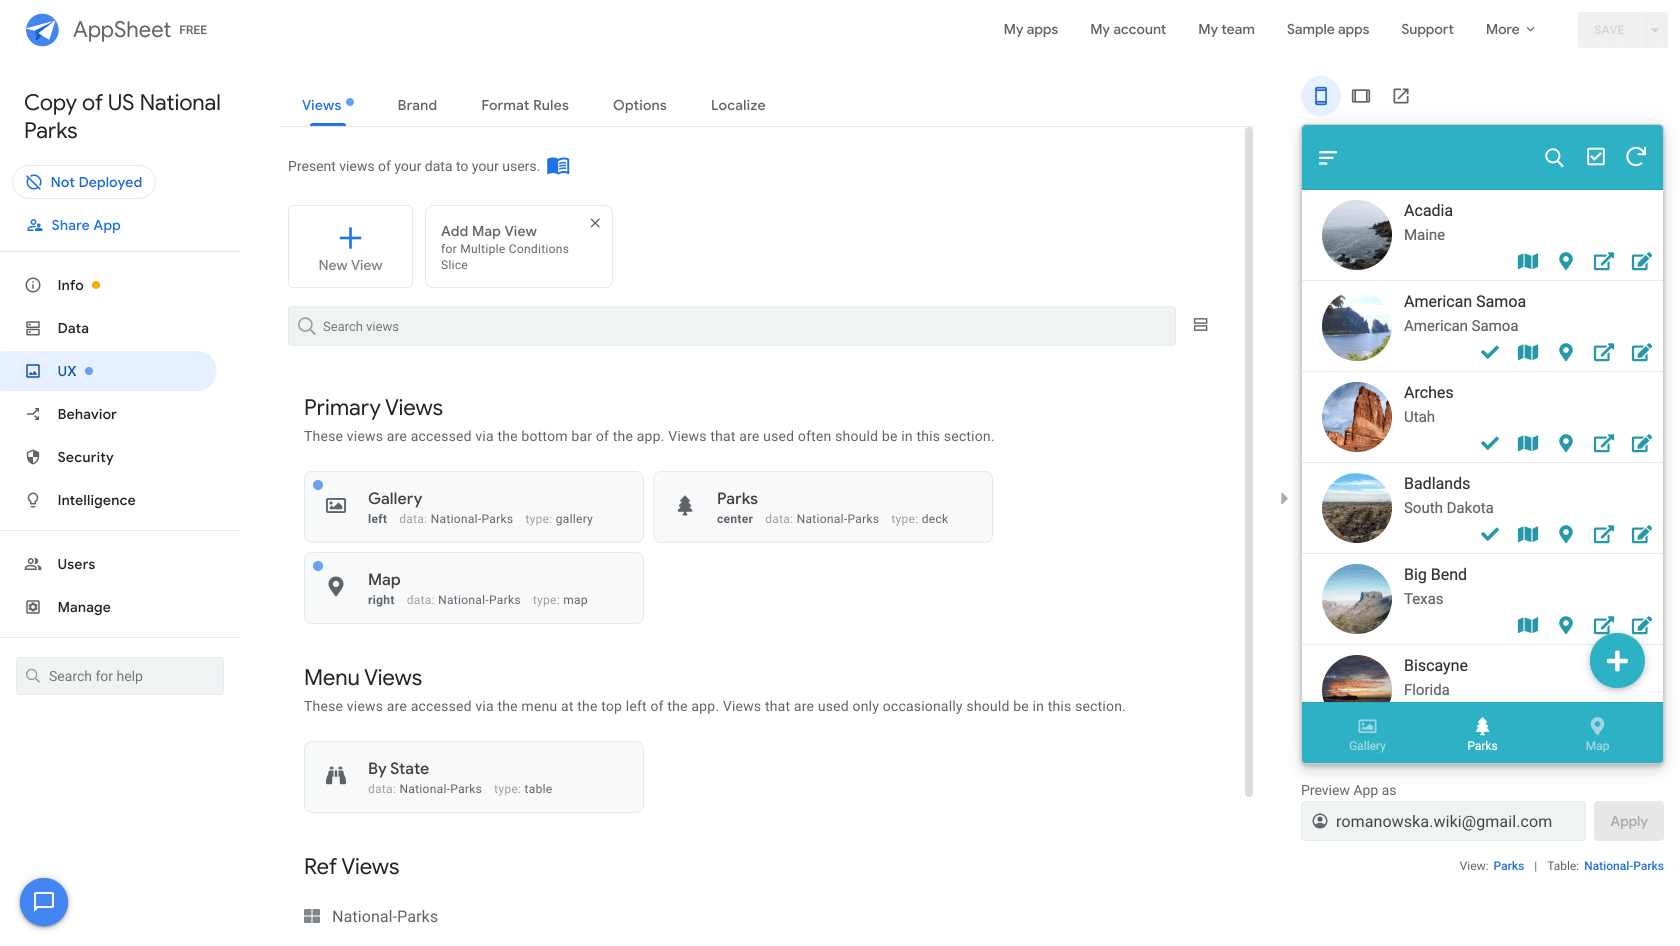Switch to mobile phone preview mode
Screen dimensions: 1680x946
[x=1321, y=96]
